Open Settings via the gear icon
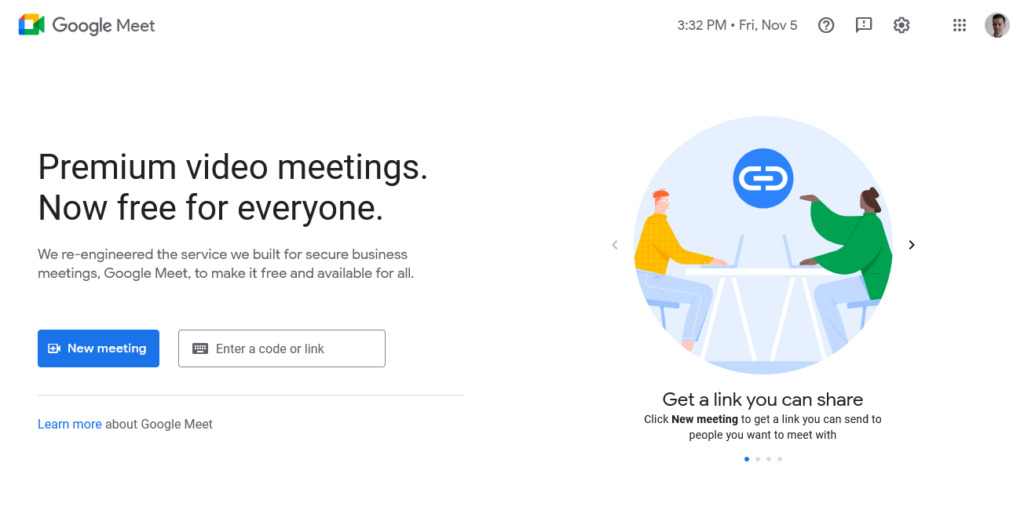Image resolution: width=1024 pixels, height=529 pixels. pyautogui.click(x=901, y=25)
